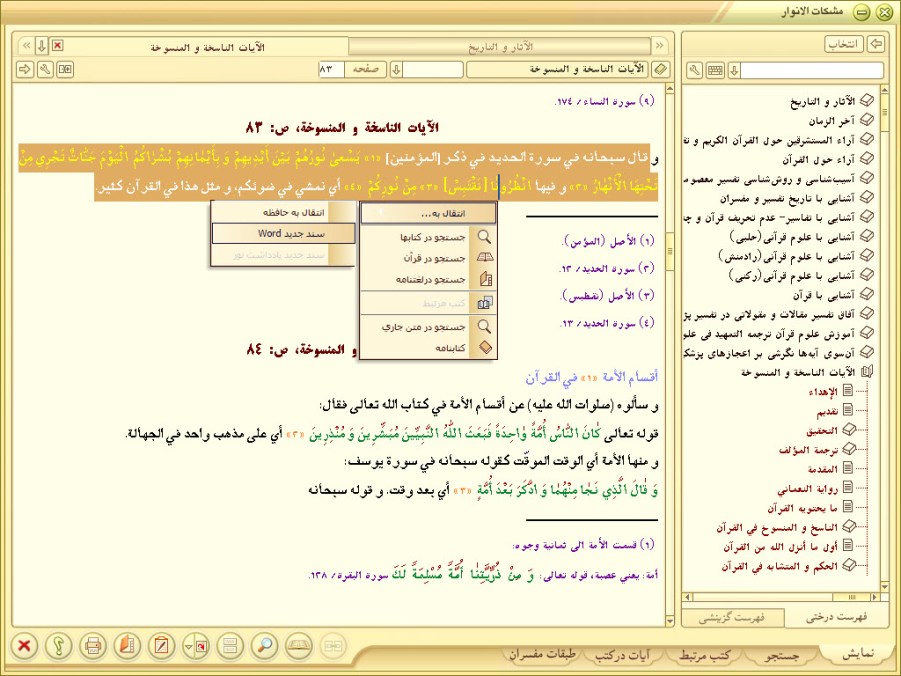901x676 pixels.
Task: Switch to the طبقات مفسران bottom tab
Action: [542, 655]
